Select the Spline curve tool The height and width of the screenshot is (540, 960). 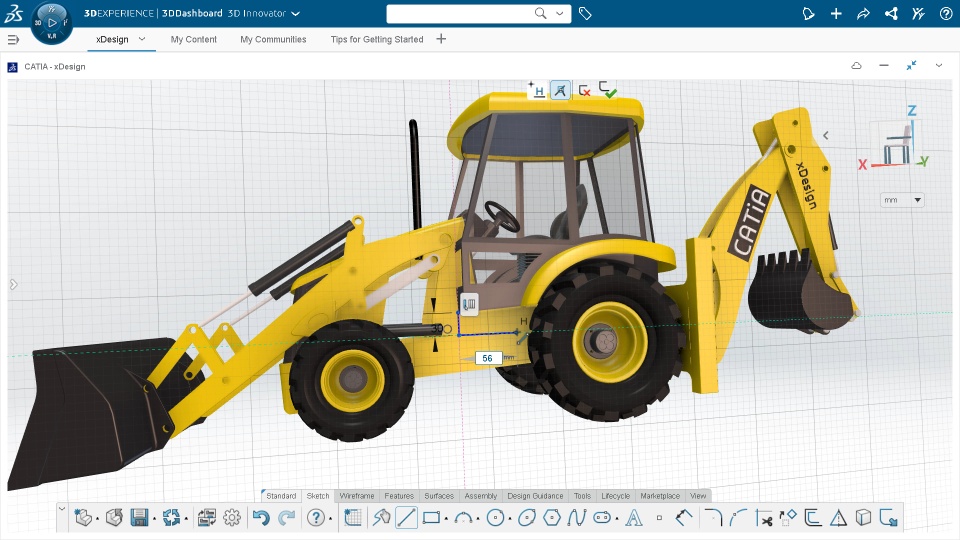click(575, 518)
